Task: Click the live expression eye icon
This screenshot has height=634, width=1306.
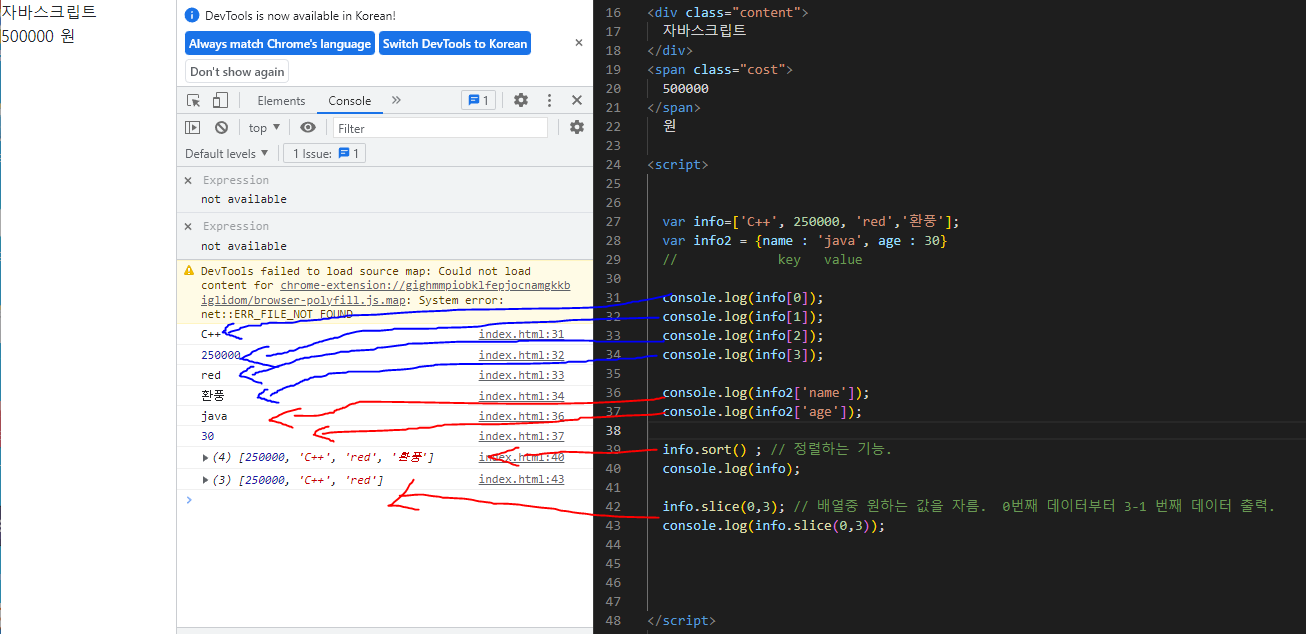Action: click(x=308, y=127)
